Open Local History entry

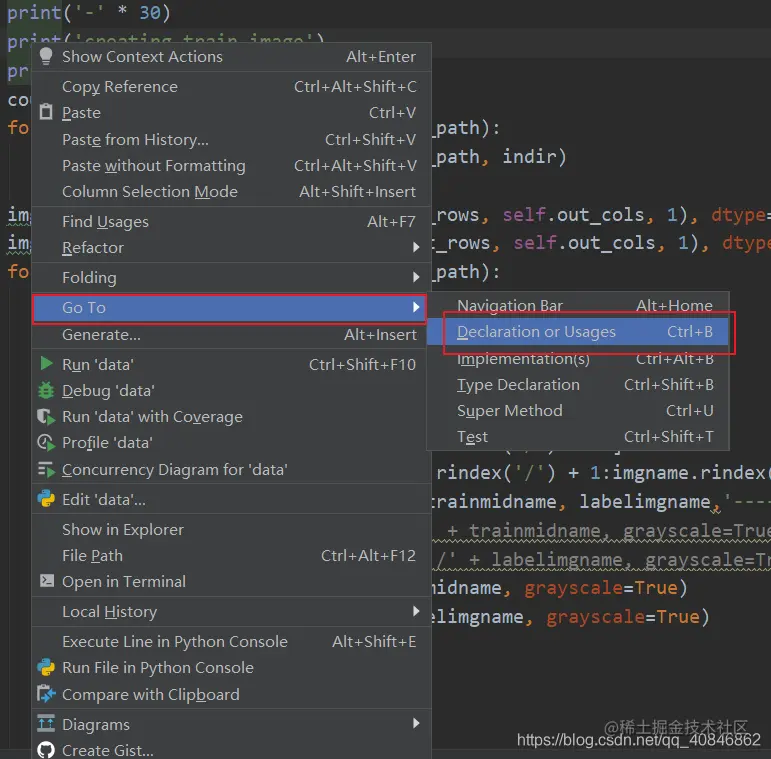(232, 612)
